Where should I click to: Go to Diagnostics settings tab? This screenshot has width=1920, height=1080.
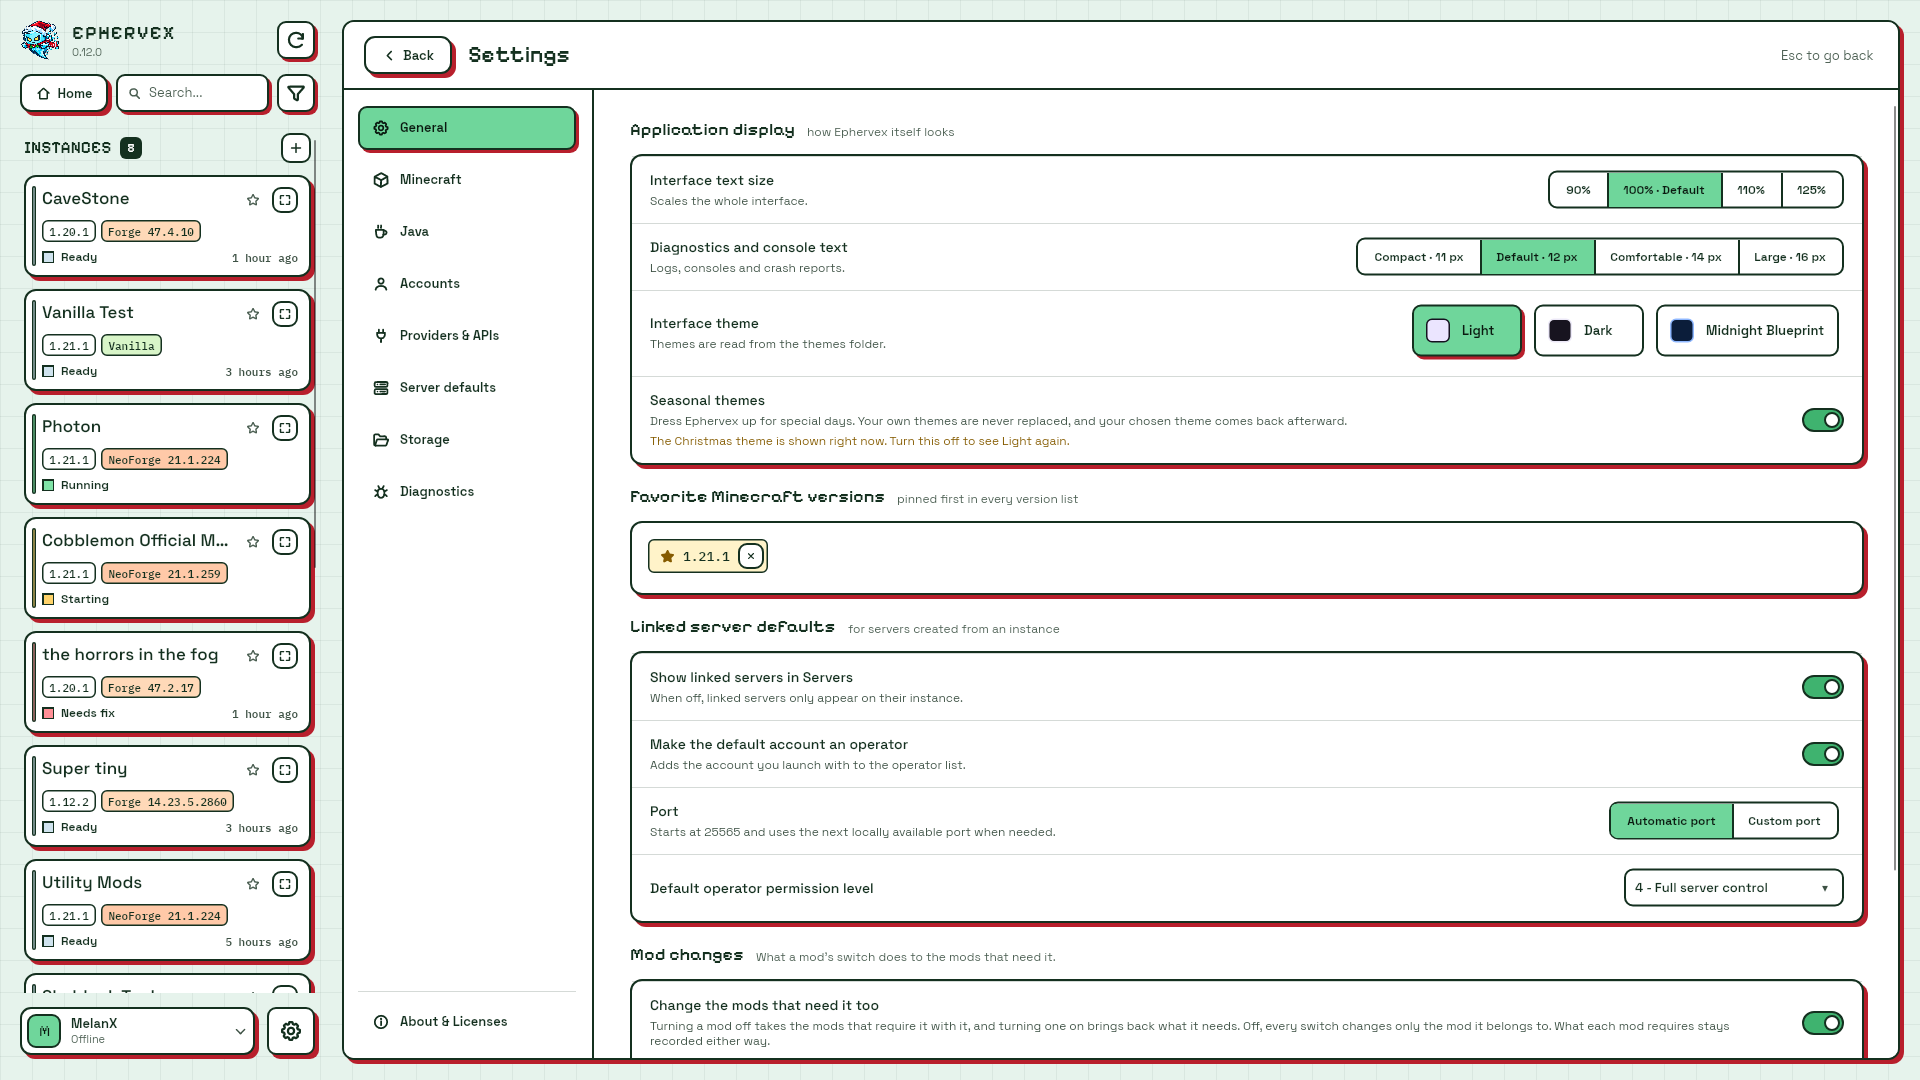(467, 492)
